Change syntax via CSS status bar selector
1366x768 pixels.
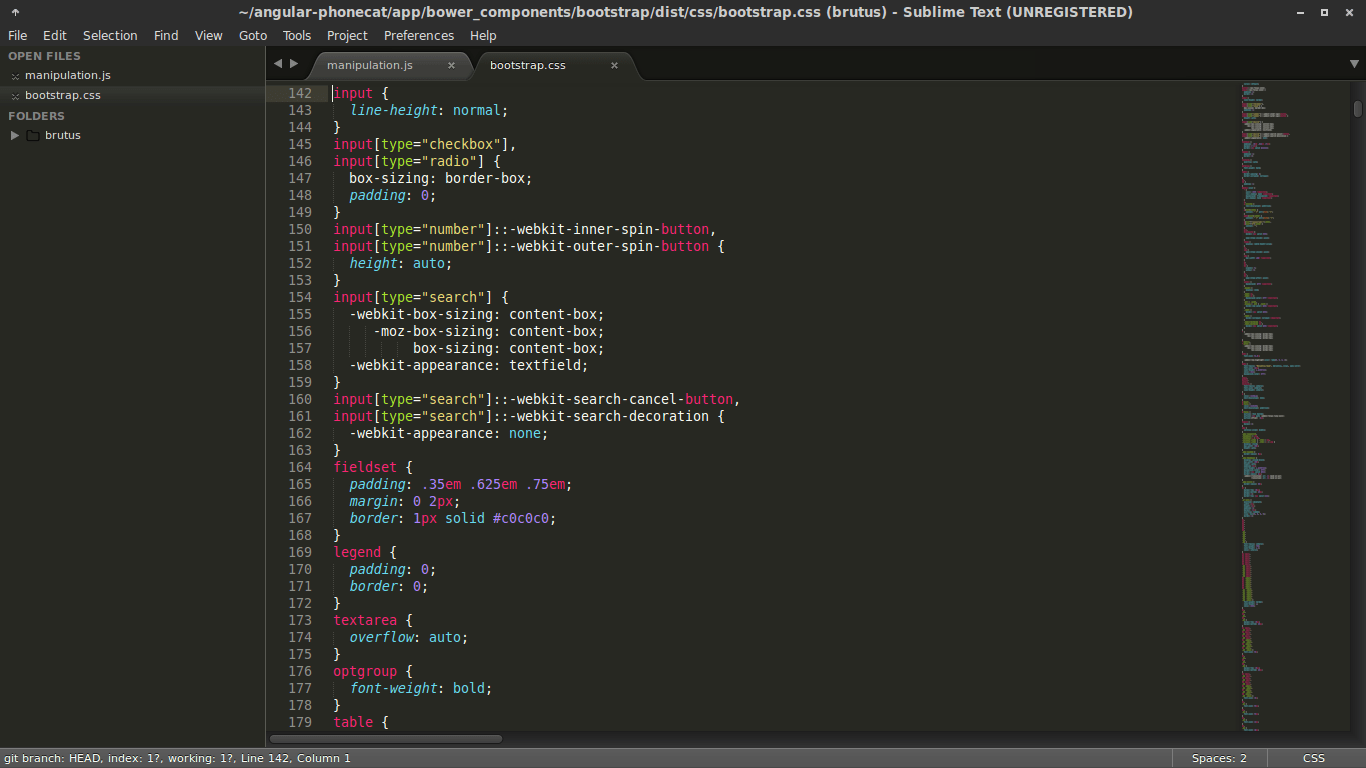pos(1313,758)
